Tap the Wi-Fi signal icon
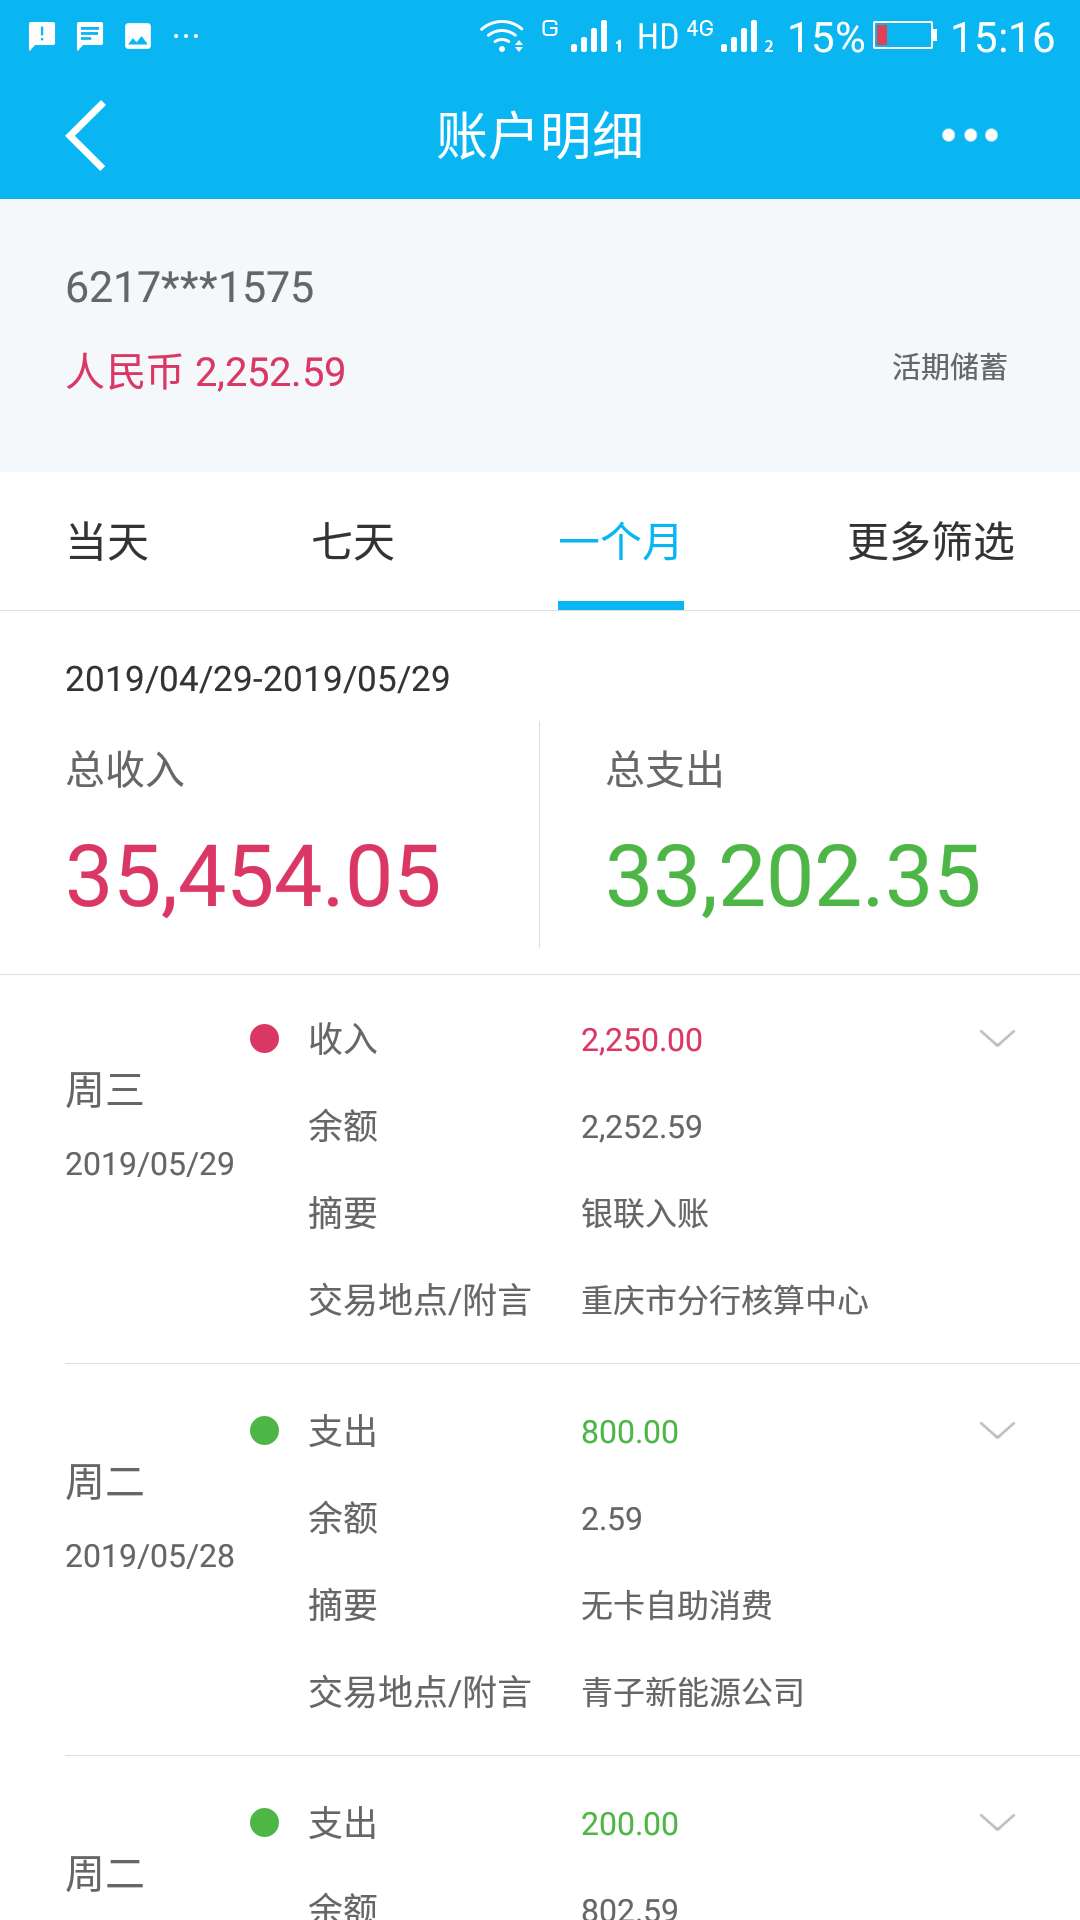 pyautogui.click(x=502, y=37)
